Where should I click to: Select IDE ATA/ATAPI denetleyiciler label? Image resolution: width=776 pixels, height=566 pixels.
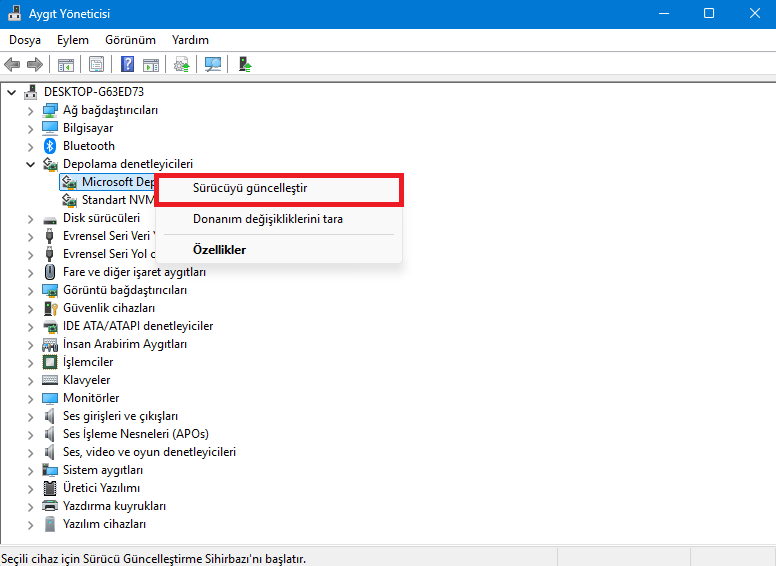click(x=138, y=326)
